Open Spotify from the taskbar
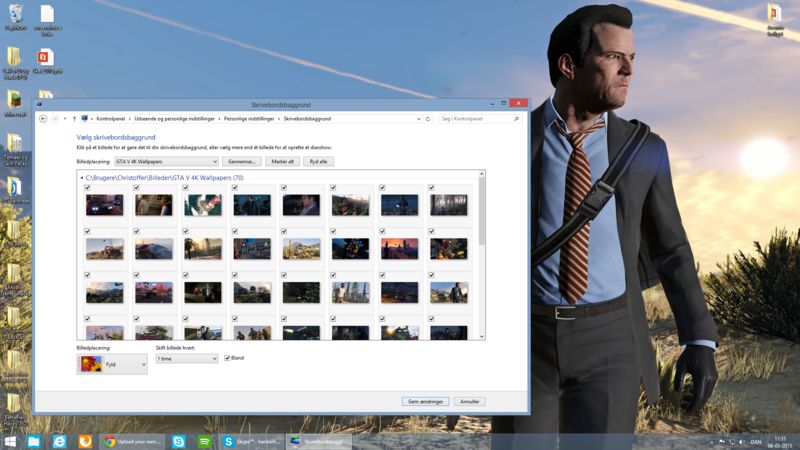Image resolution: width=800 pixels, height=450 pixels. tap(205, 441)
